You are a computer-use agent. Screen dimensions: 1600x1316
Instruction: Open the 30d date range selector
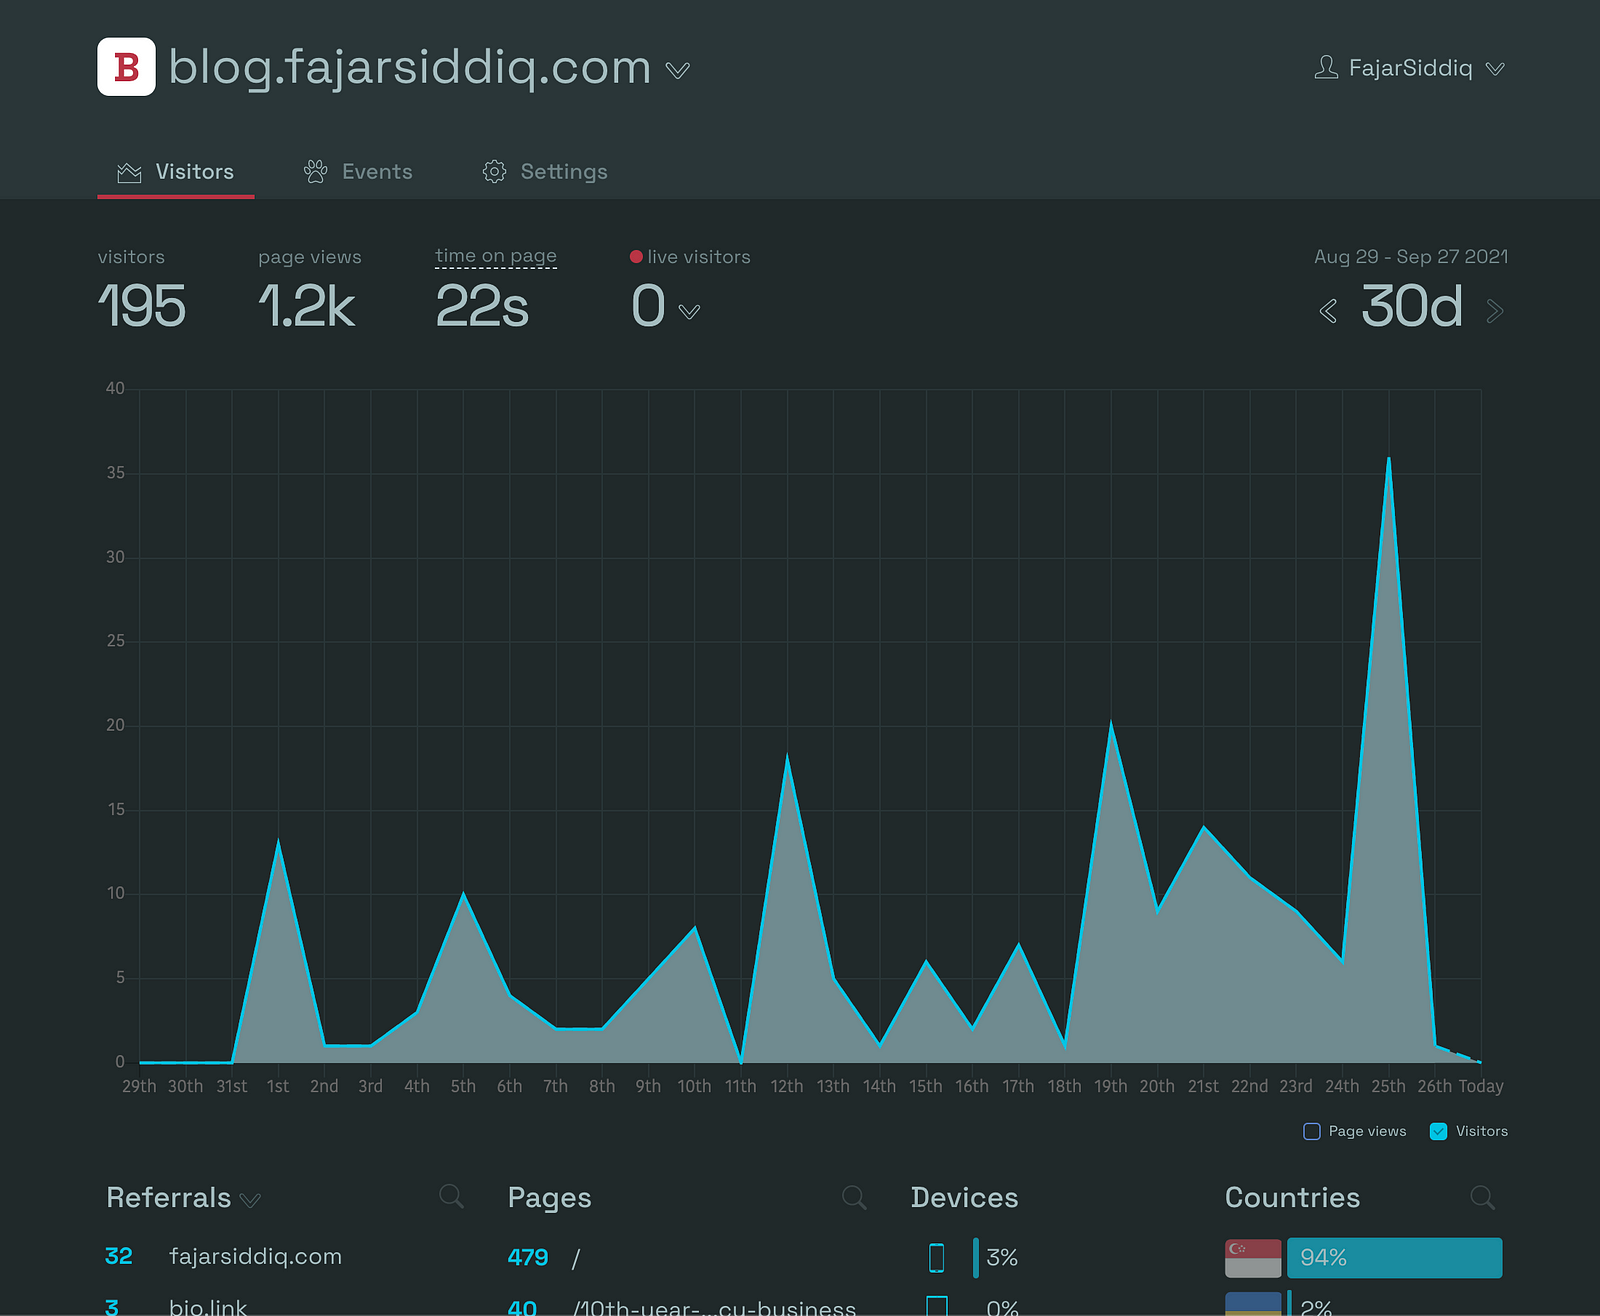click(x=1412, y=306)
